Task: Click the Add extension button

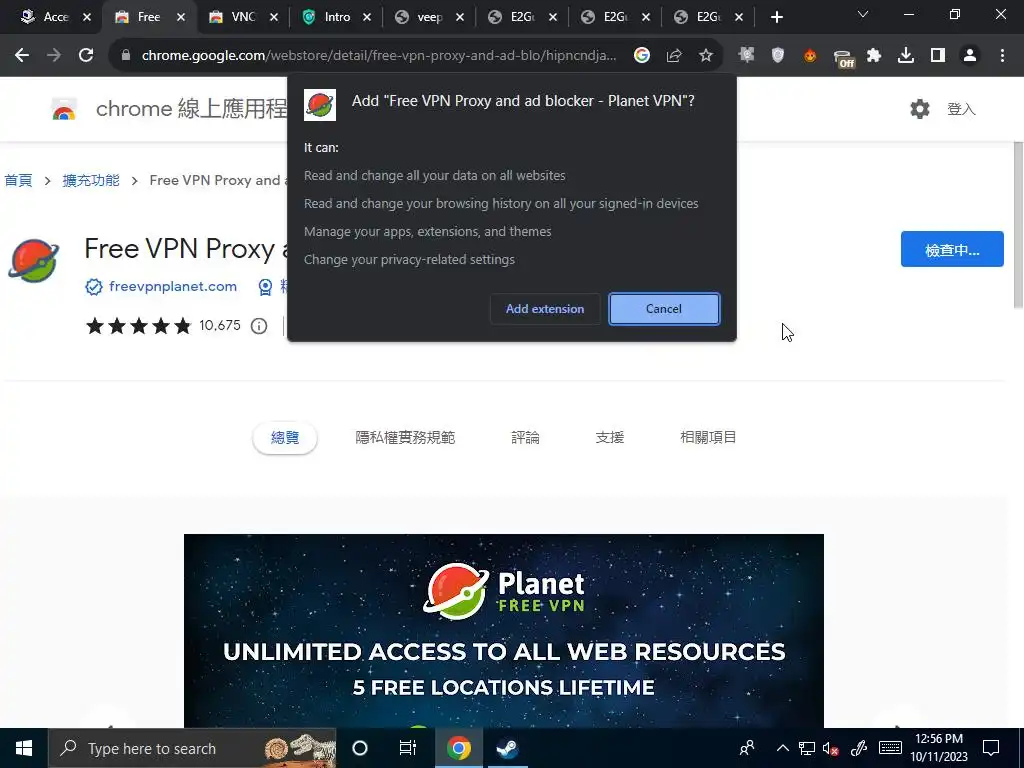Action: 545,309
